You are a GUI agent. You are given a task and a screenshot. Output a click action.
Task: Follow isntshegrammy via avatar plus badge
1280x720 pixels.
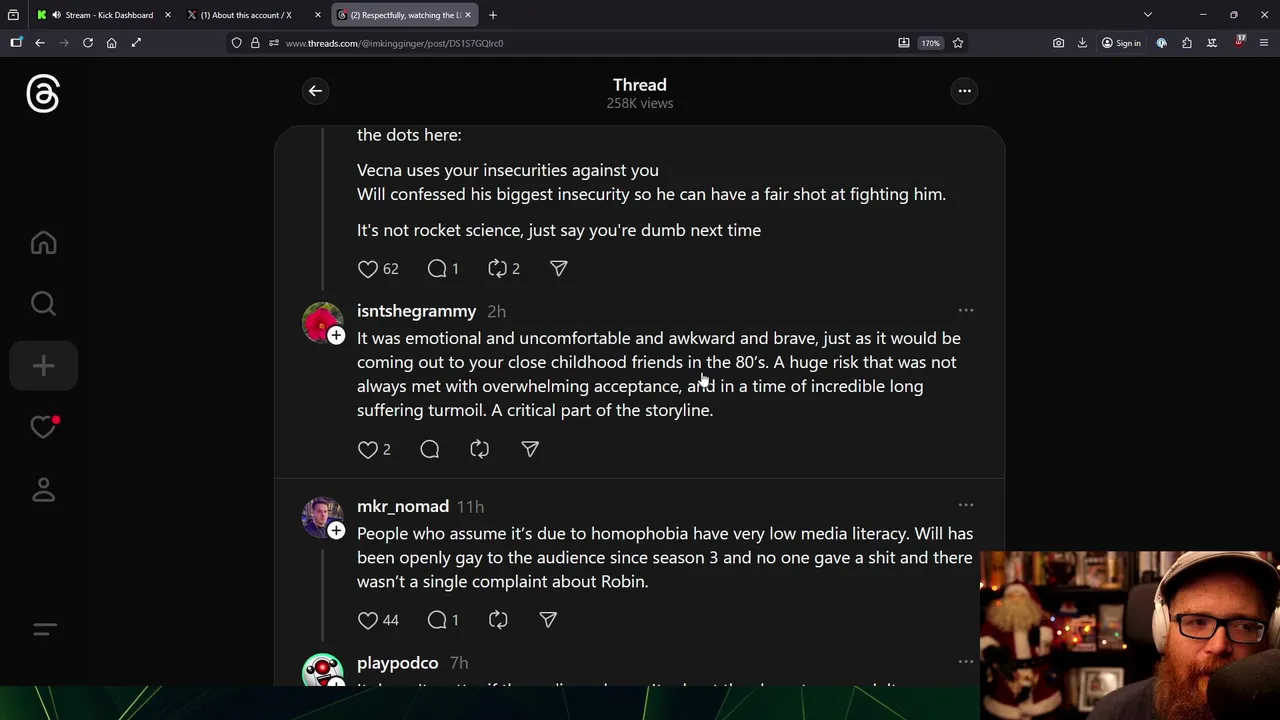336,335
